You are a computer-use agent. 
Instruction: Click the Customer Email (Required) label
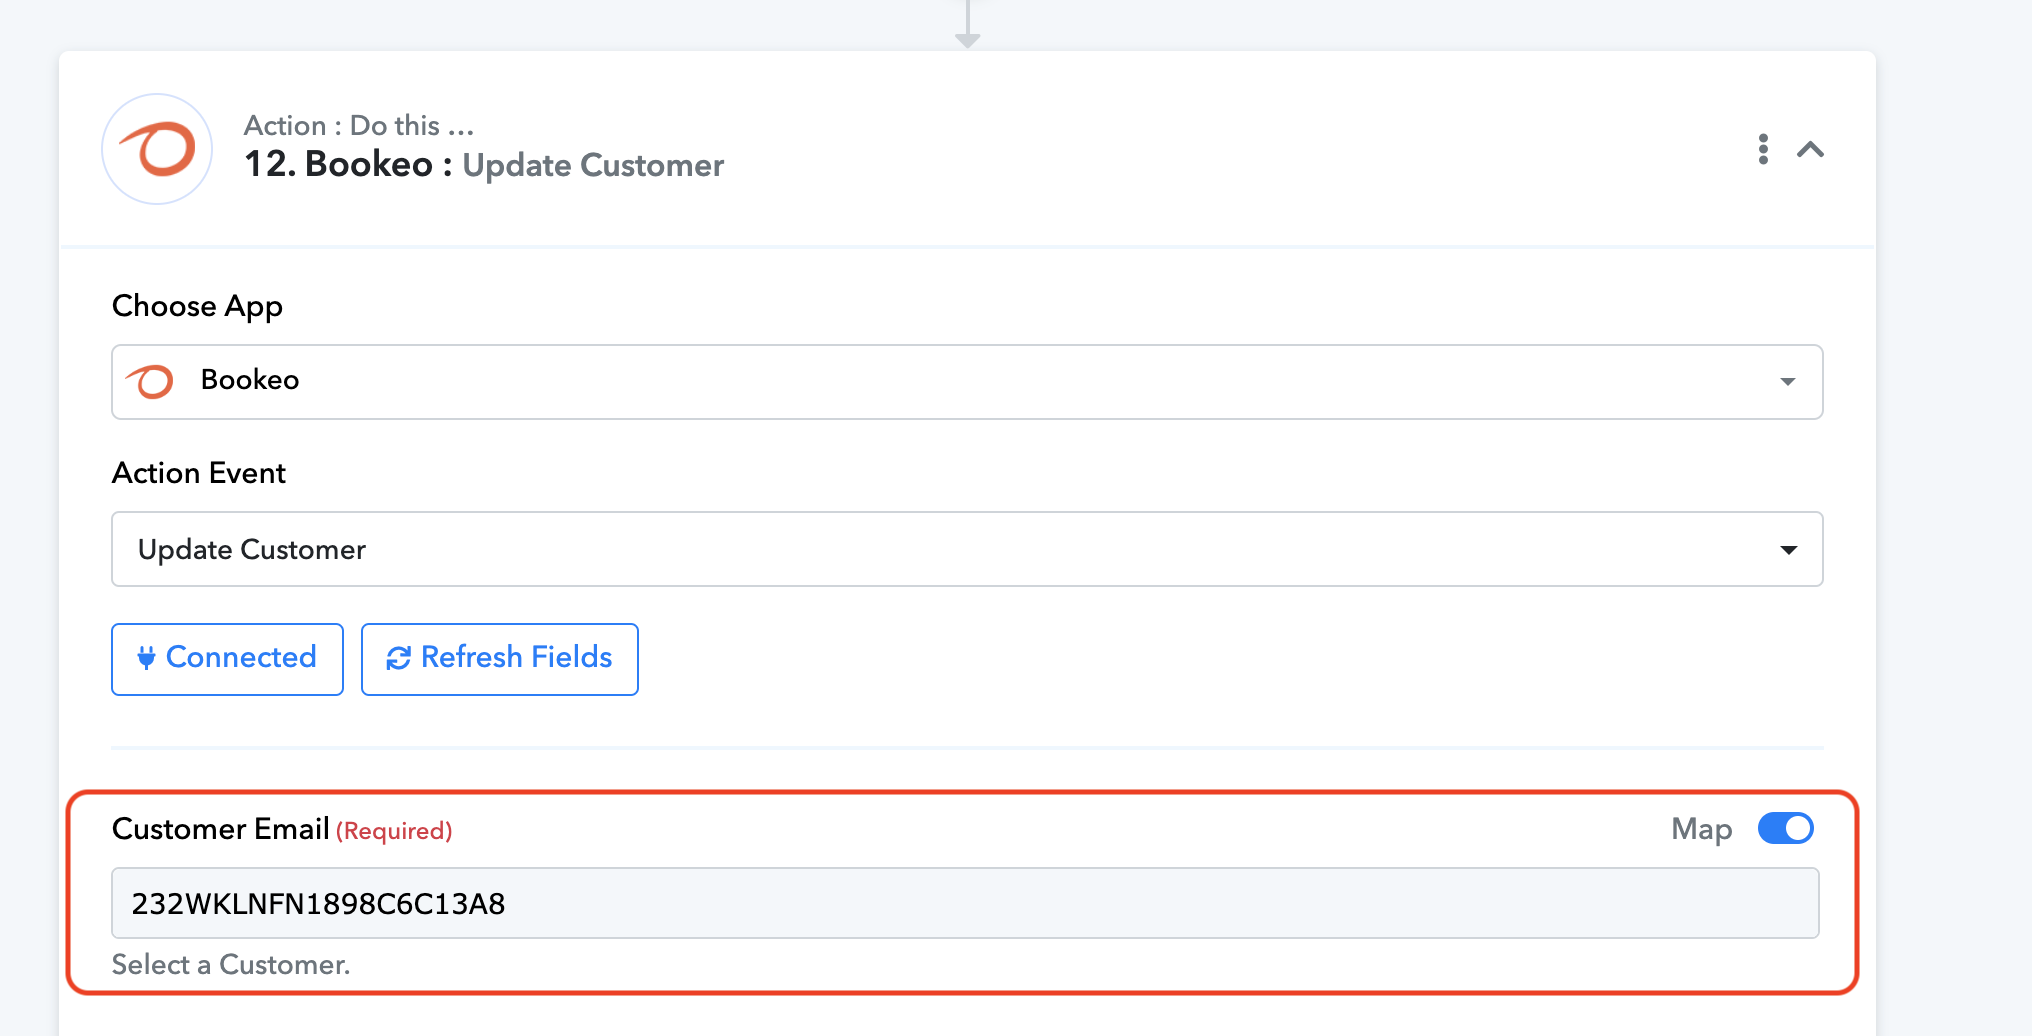282,829
